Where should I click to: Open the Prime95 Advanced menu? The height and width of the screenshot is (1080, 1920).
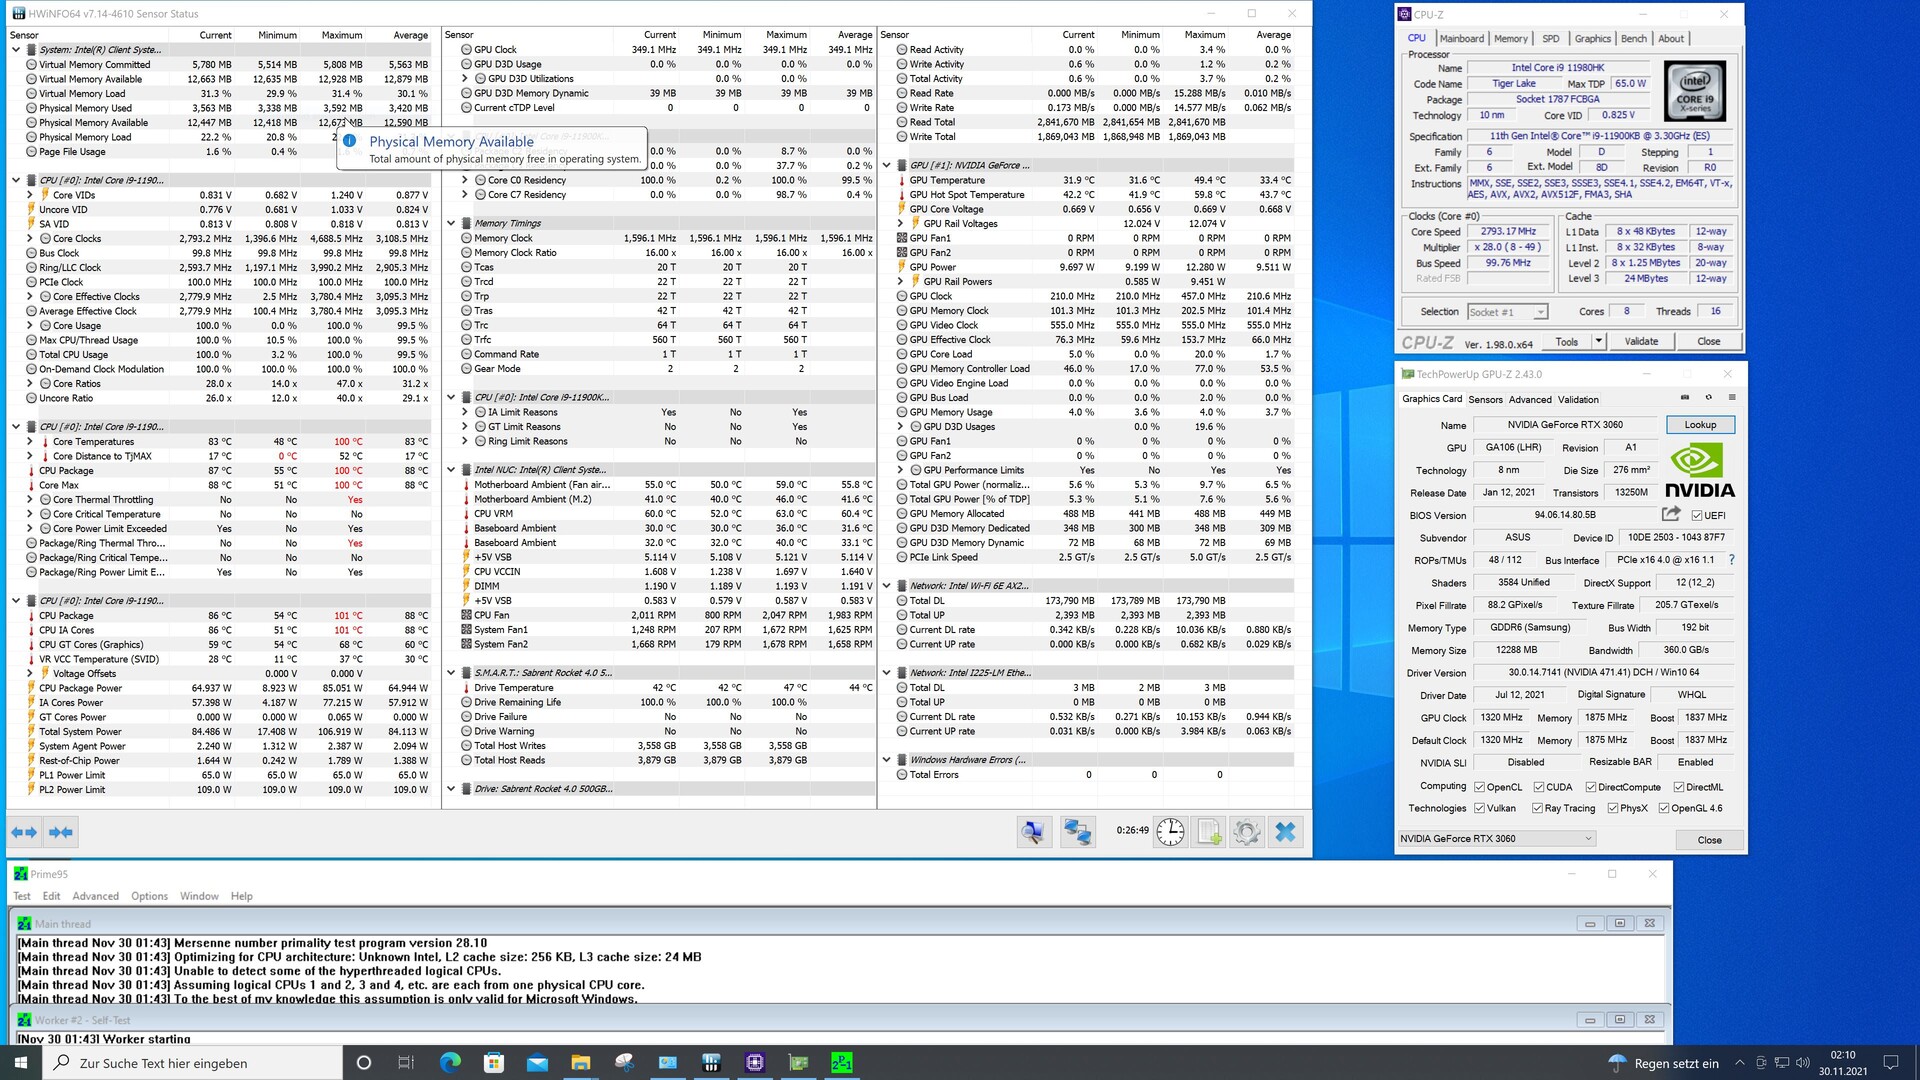[x=95, y=896]
